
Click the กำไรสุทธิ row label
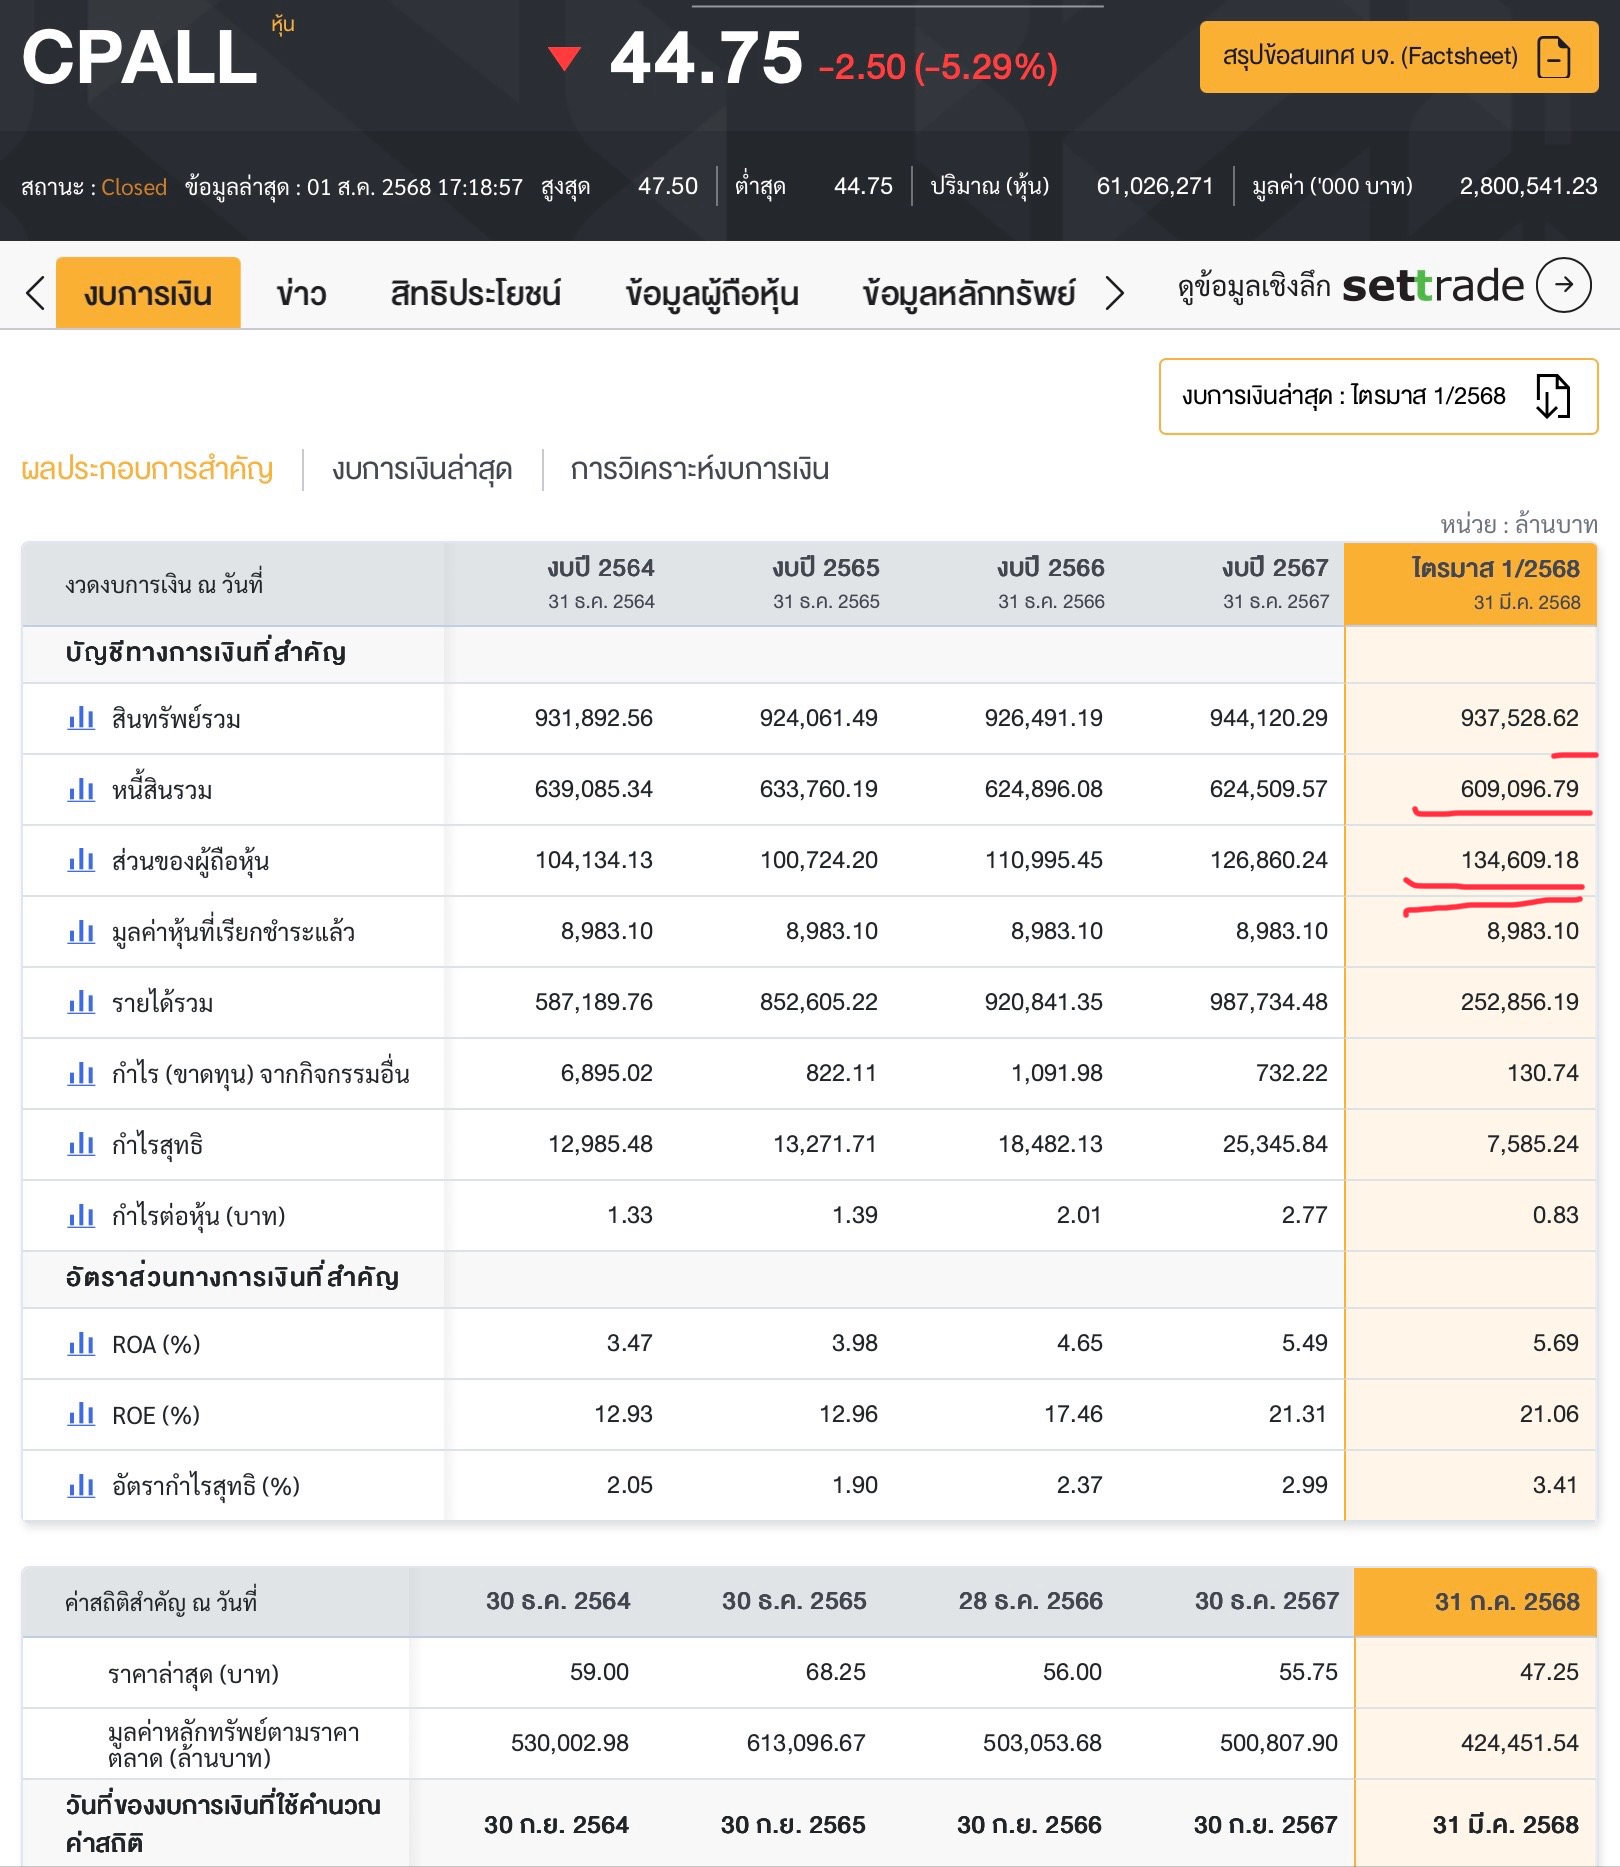point(157,1145)
